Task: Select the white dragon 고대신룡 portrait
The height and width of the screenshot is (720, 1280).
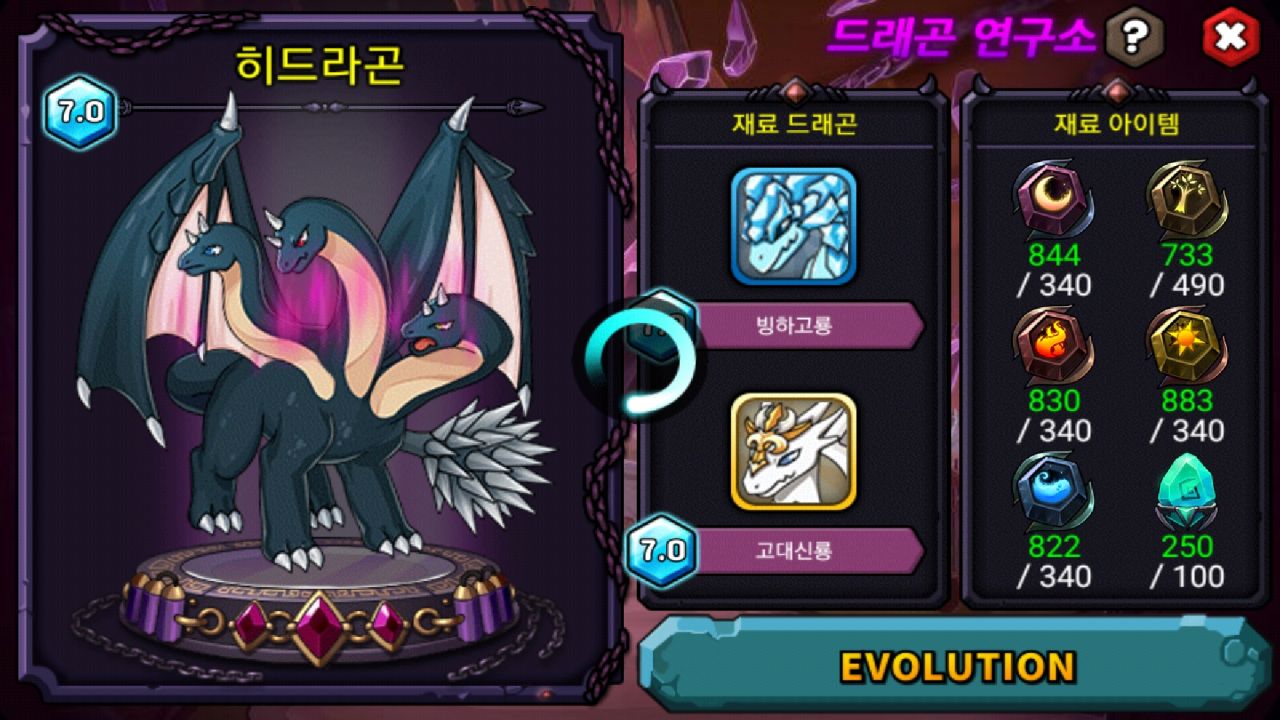Action: point(794,451)
